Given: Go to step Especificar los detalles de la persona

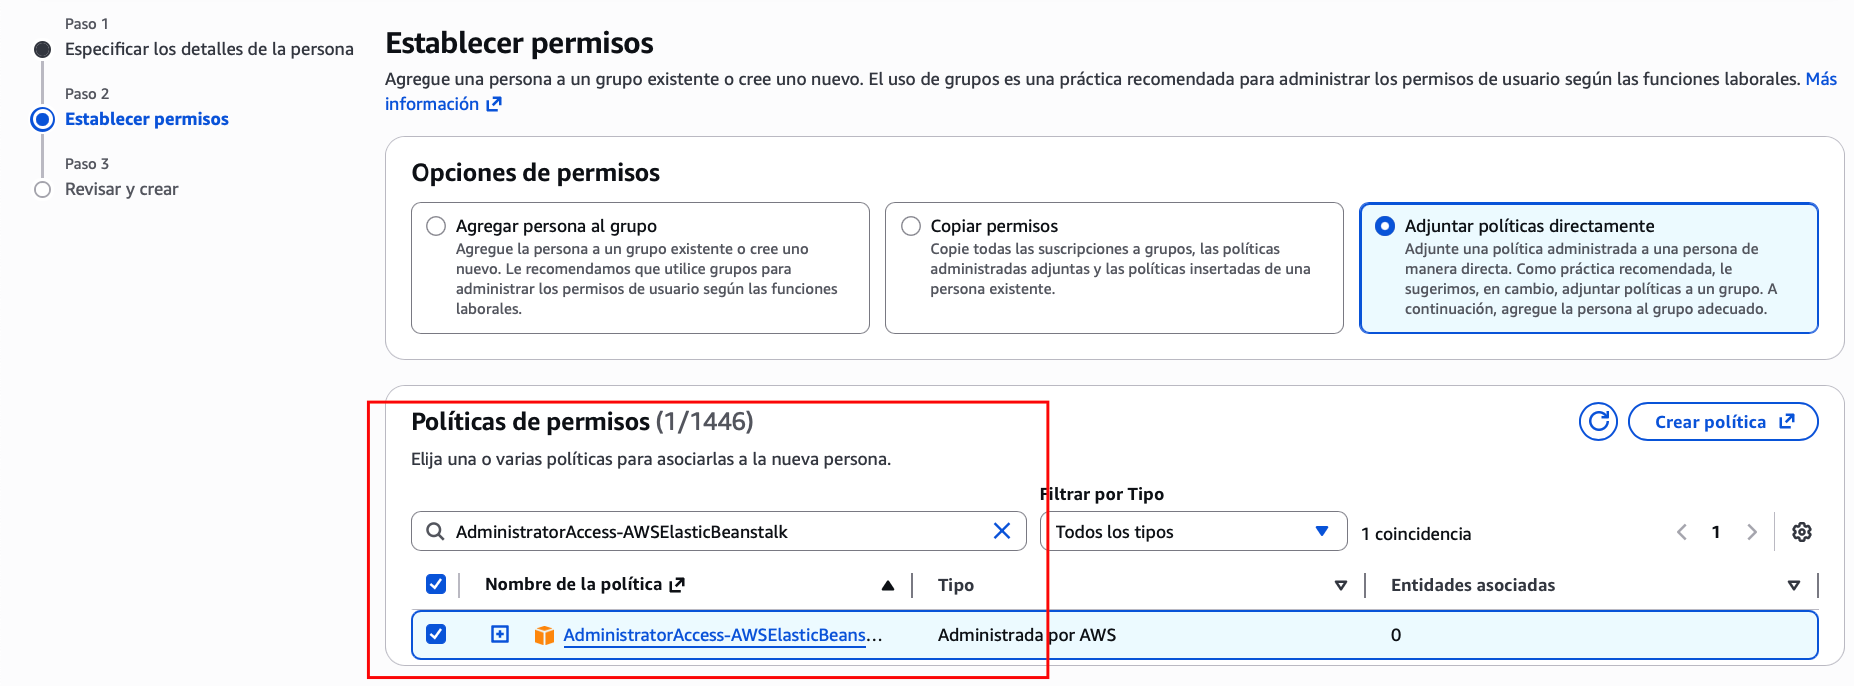Looking at the screenshot, I should pyautogui.click(x=209, y=49).
